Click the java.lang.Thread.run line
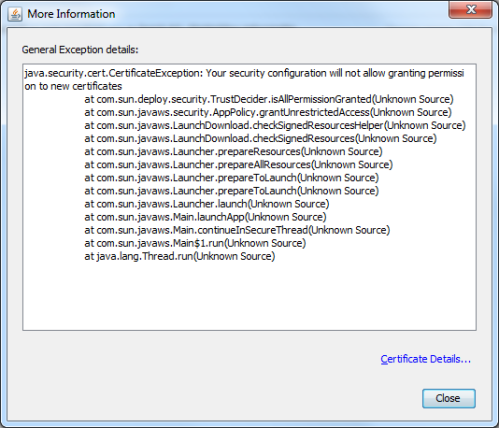The height and width of the screenshot is (428, 499). [179, 256]
